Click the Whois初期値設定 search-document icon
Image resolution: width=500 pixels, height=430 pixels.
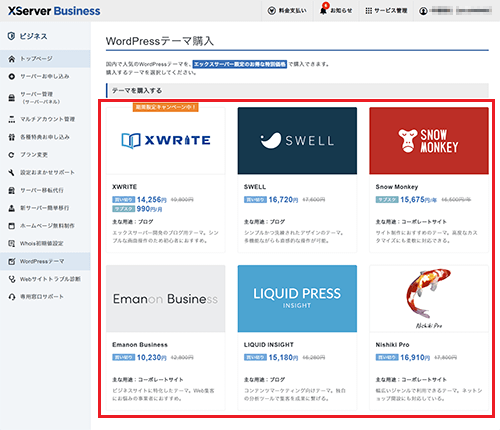12,243
